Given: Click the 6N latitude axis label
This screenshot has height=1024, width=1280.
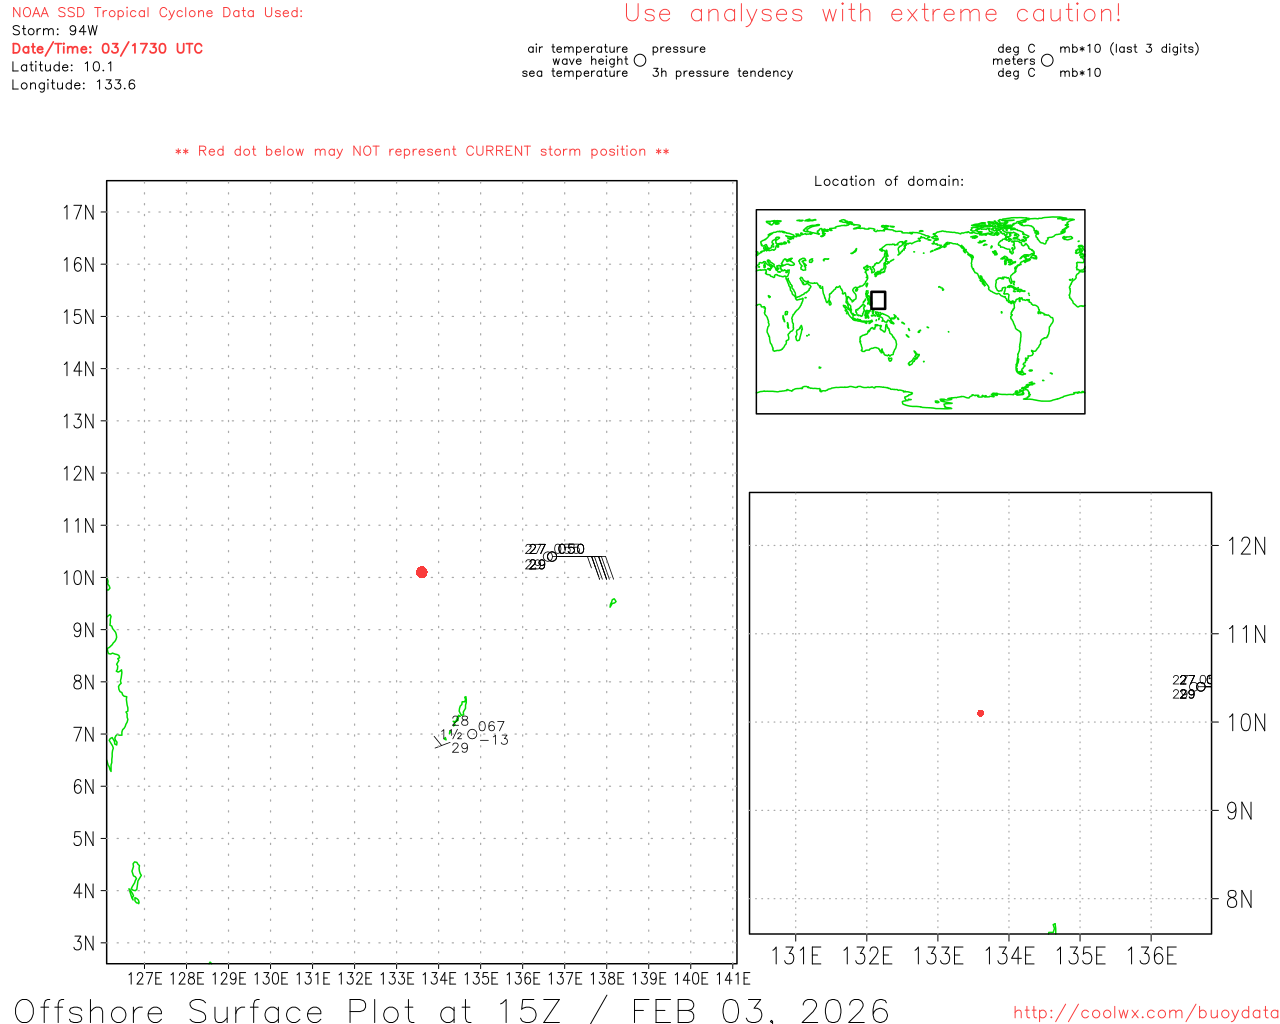Looking at the screenshot, I should 84,786.
